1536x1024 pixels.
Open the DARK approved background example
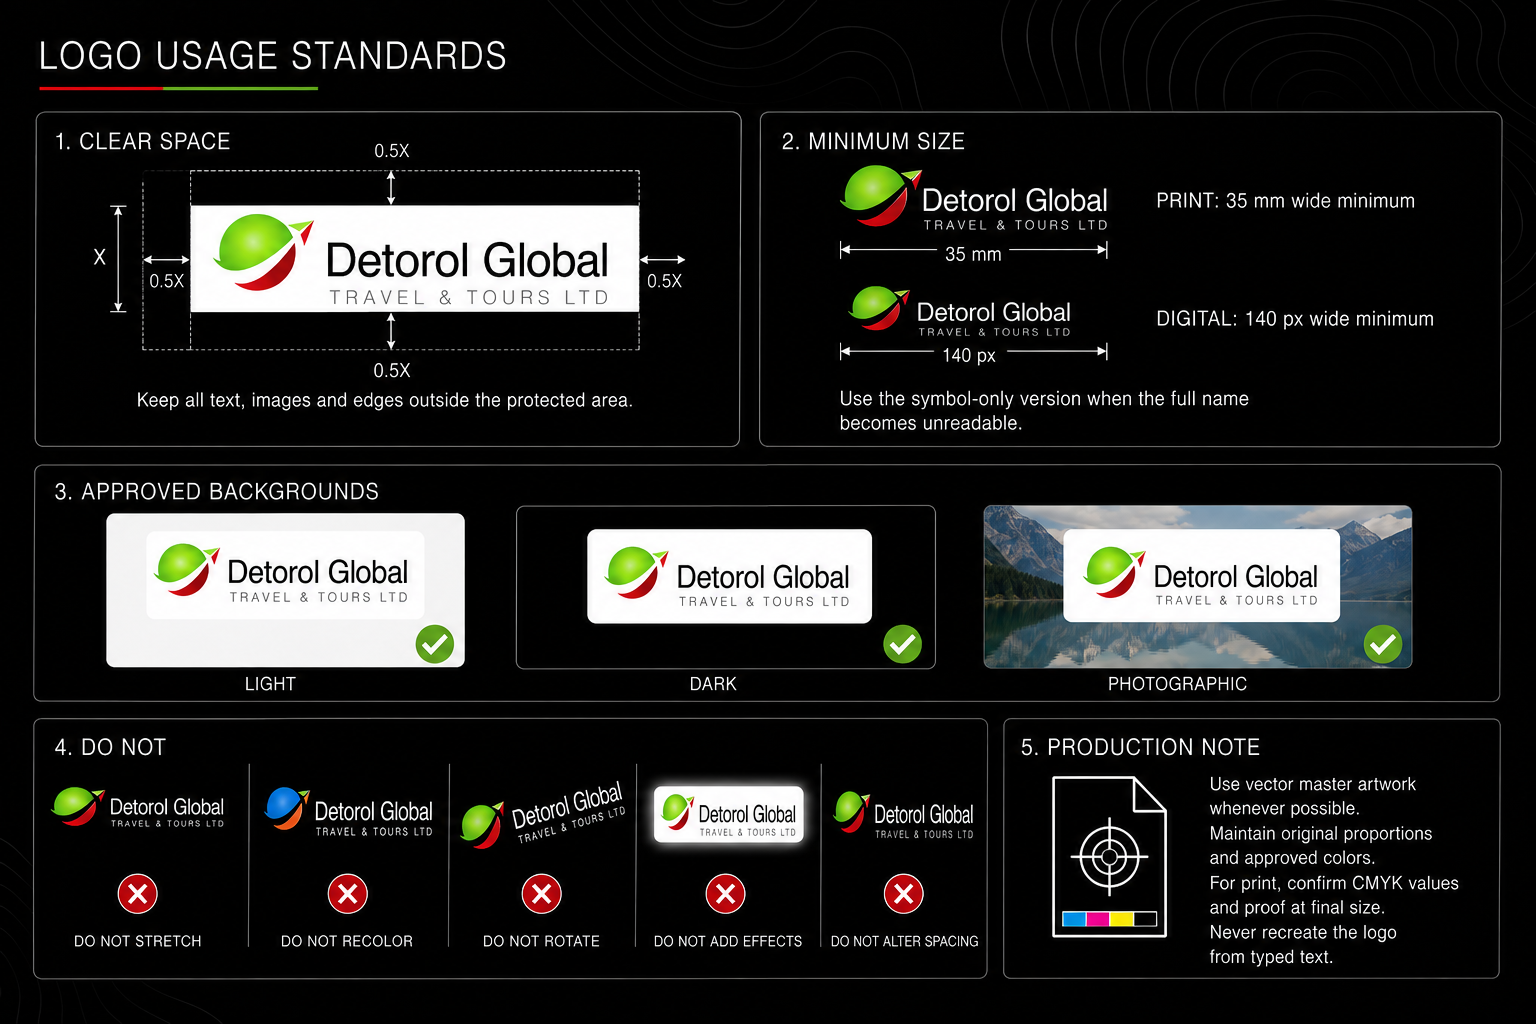[726, 587]
